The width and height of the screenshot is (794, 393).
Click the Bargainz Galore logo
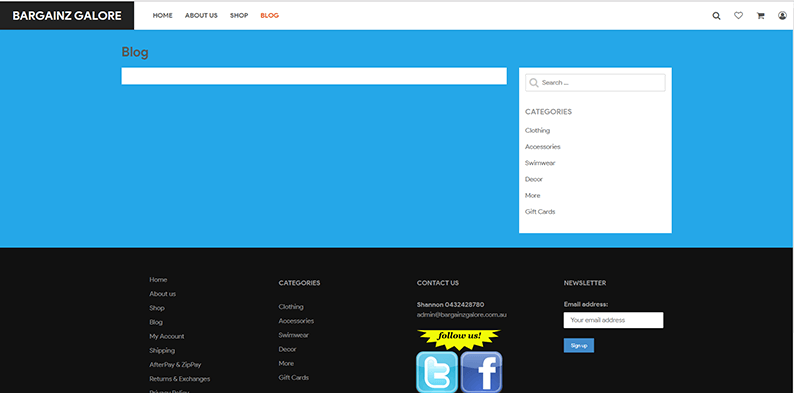[x=67, y=16]
